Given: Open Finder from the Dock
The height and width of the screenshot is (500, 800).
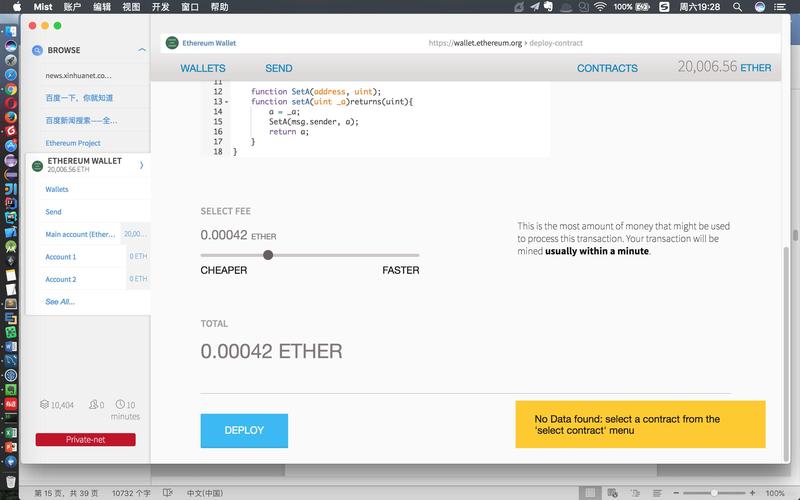Looking at the screenshot, I should click(x=11, y=32).
